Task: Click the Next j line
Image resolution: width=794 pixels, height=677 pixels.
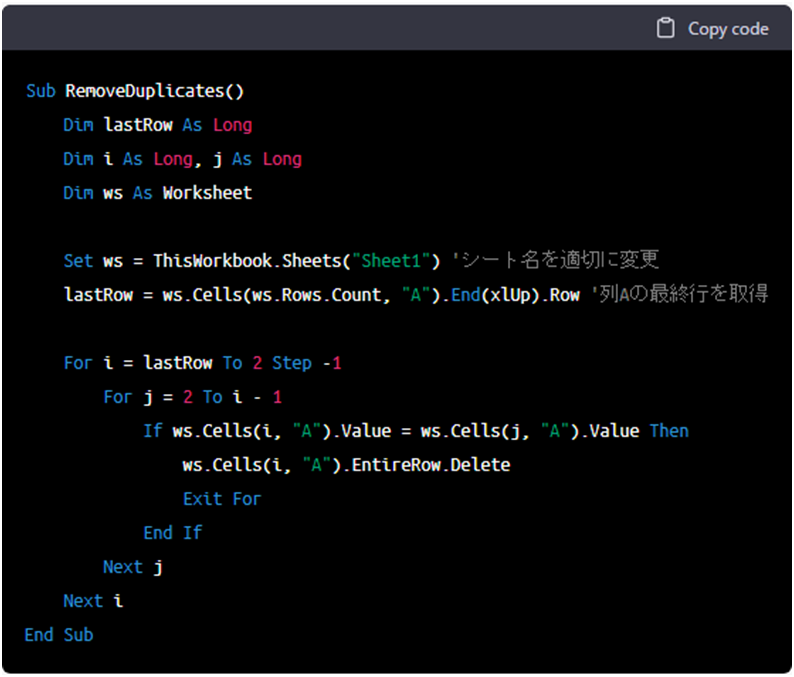Action: [x=132, y=567]
